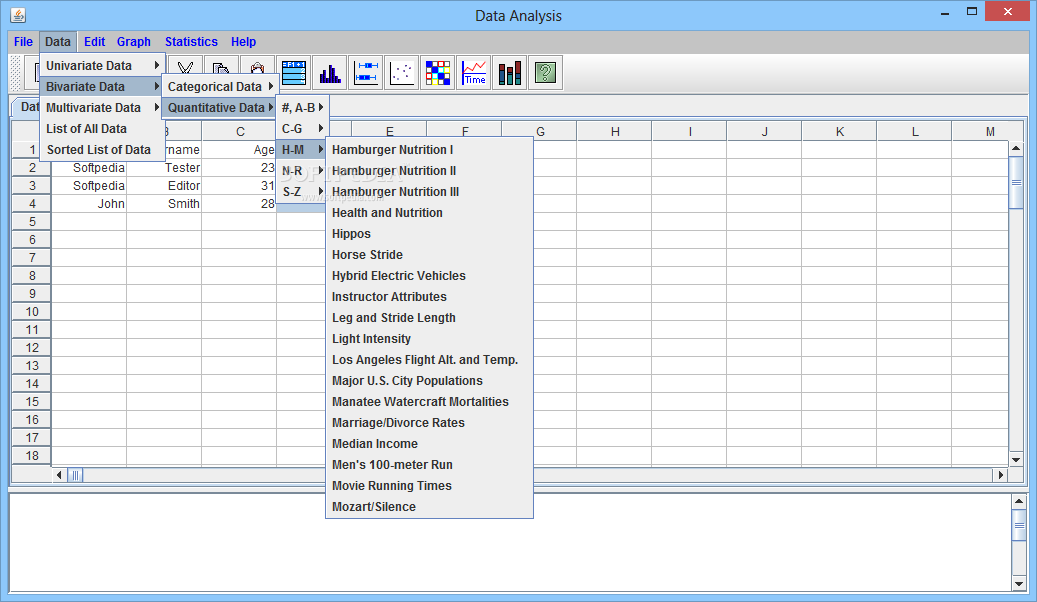This screenshot has height=602, width=1037.
Task: Click the spreadsheet data table toolbar icon
Action: click(x=294, y=72)
